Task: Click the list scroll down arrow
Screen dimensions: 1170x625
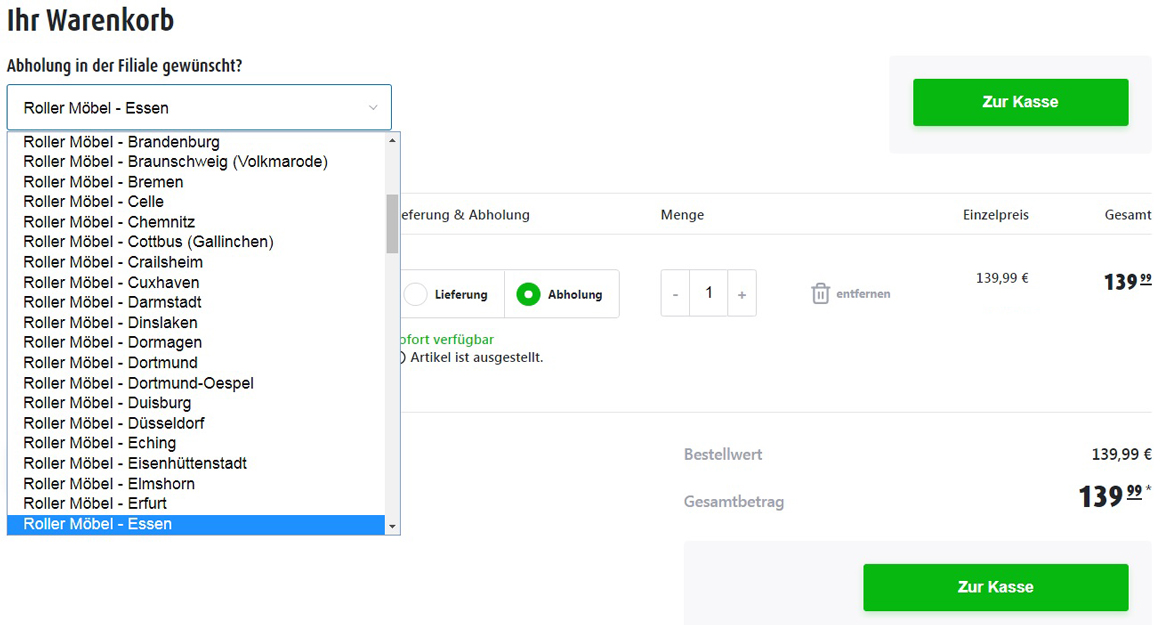Action: [x=392, y=527]
